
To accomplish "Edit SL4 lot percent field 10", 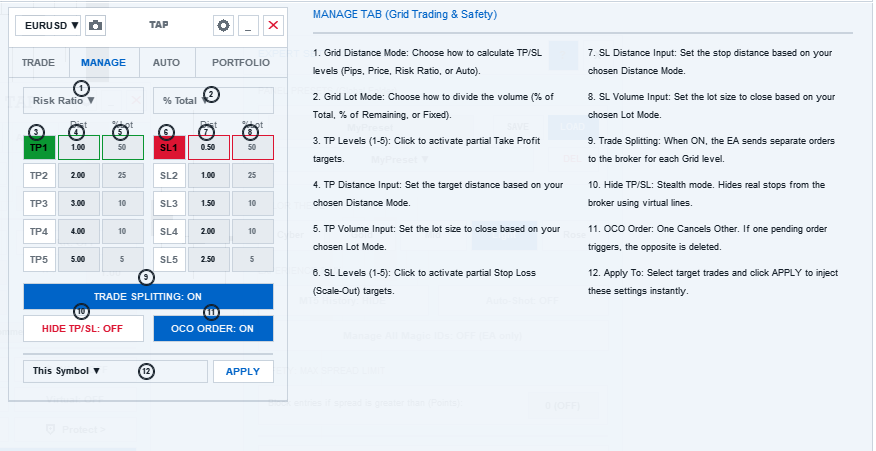I will tap(253, 231).
